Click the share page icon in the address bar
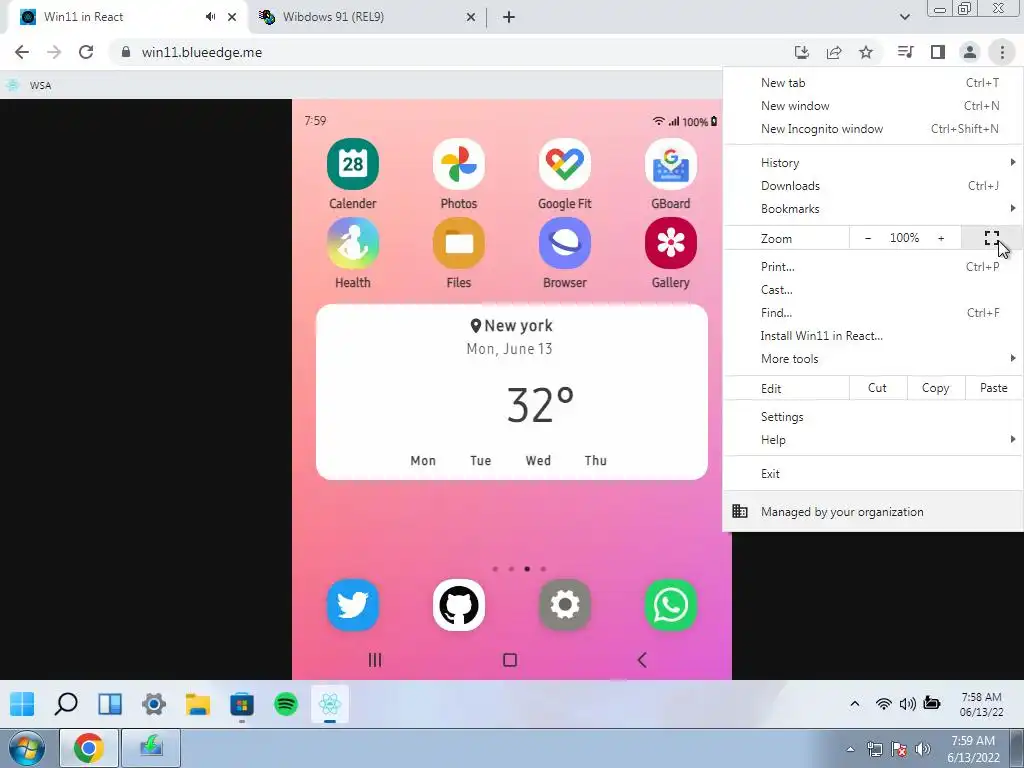This screenshot has height=768, width=1024. pyautogui.click(x=834, y=52)
